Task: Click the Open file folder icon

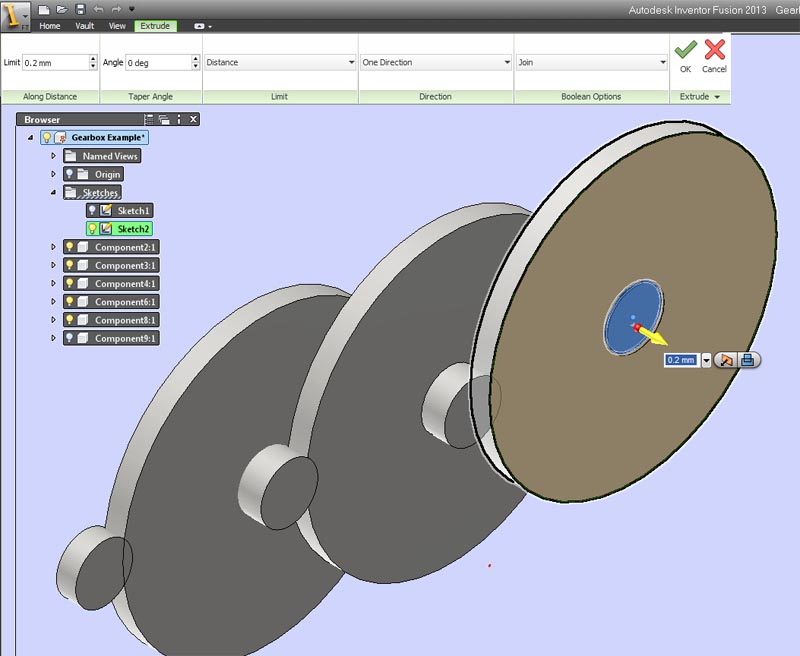Action: pyautogui.click(x=62, y=9)
